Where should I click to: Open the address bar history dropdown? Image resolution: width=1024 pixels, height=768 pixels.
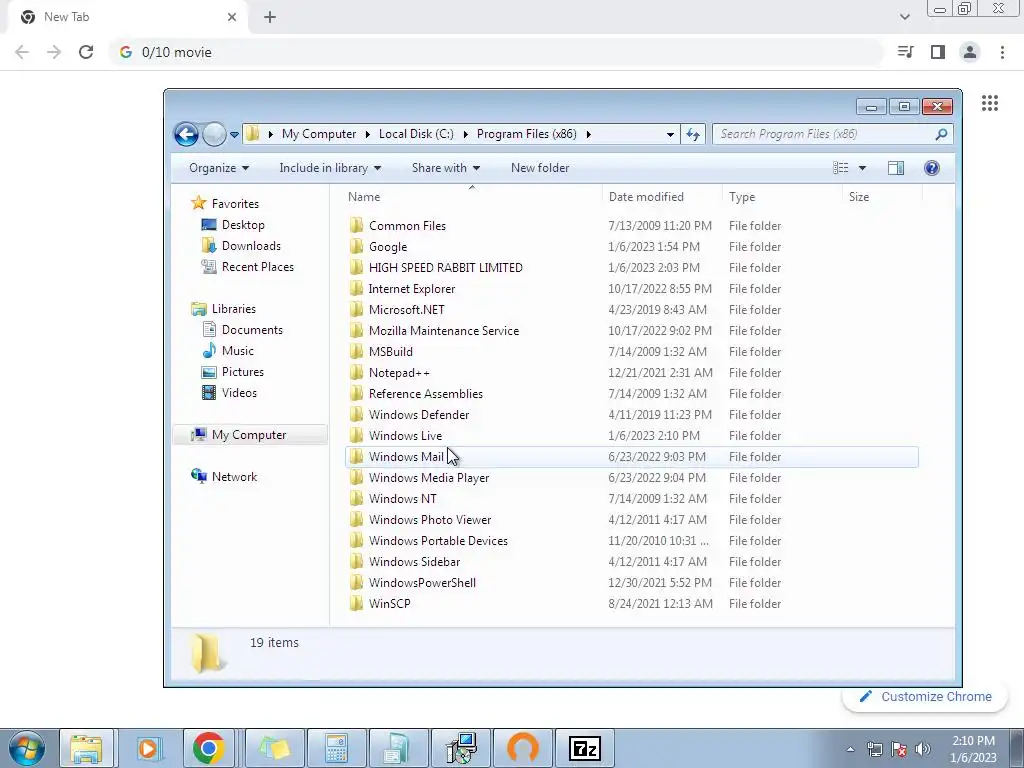click(x=670, y=135)
